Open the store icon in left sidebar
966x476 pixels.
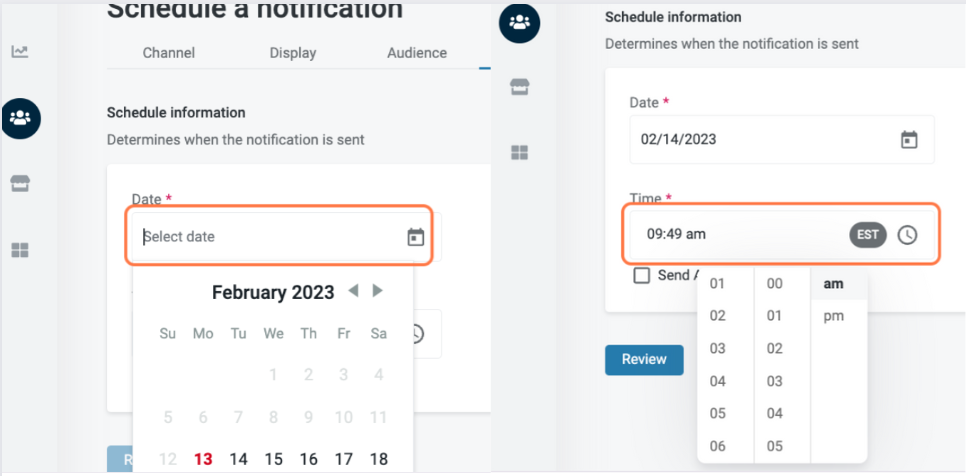pyautogui.click(x=20, y=184)
